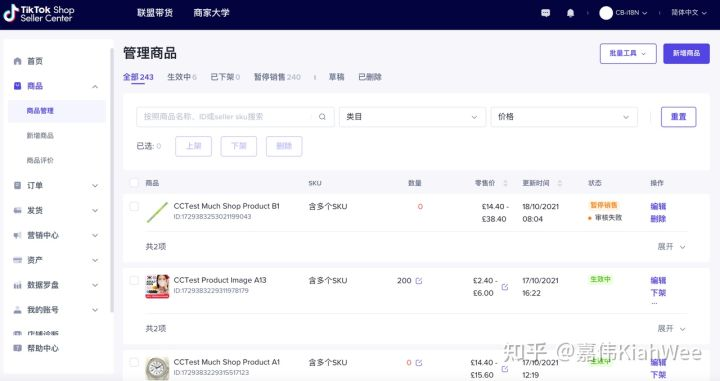Click the 新增商品 add product button

pos(686,53)
